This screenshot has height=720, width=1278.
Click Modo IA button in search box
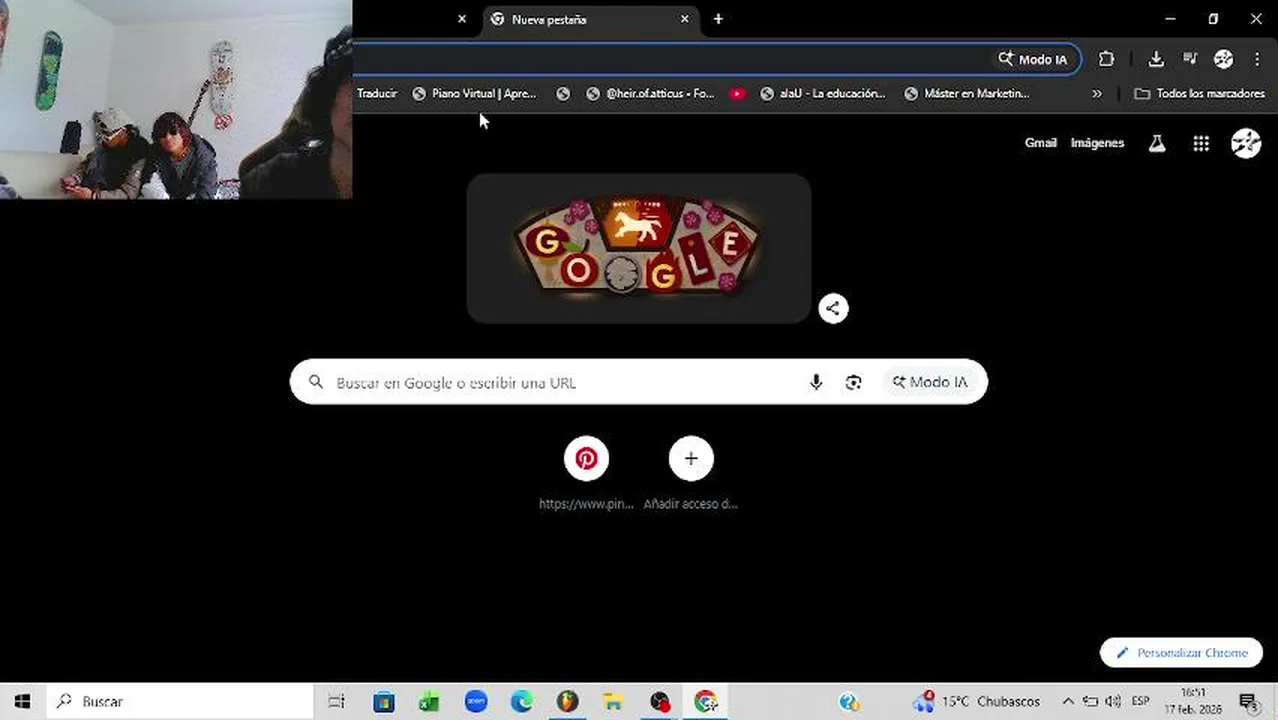tap(930, 382)
